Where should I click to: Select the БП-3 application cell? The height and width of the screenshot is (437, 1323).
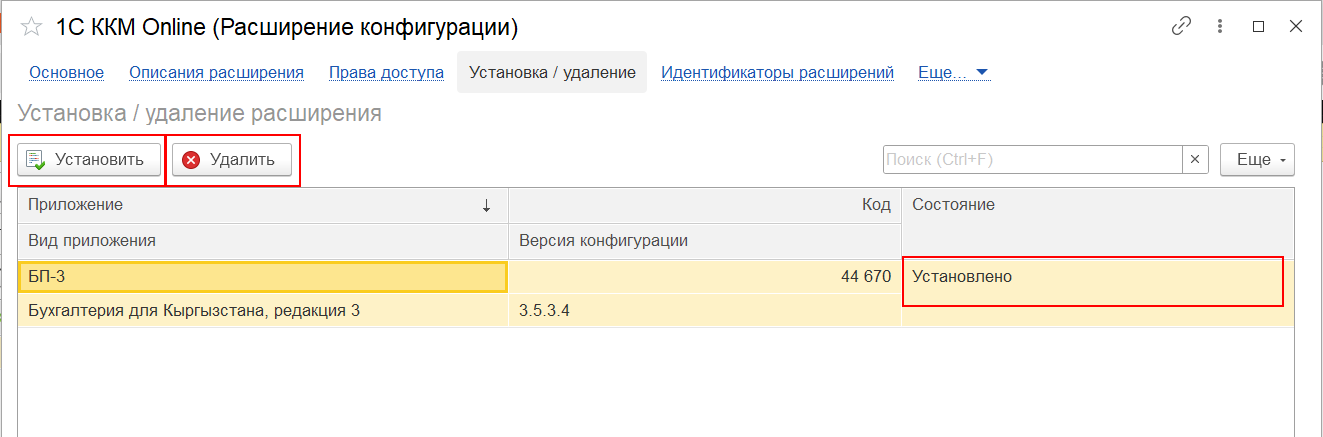(x=263, y=277)
